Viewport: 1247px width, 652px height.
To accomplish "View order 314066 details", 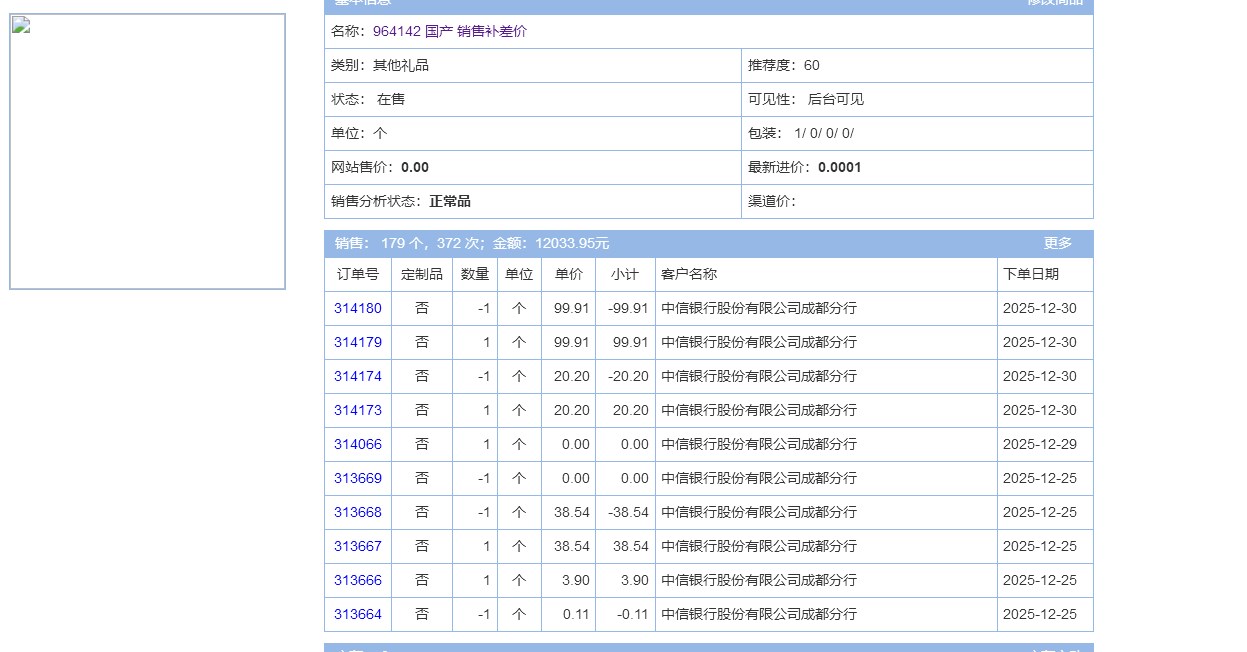I will coord(357,444).
